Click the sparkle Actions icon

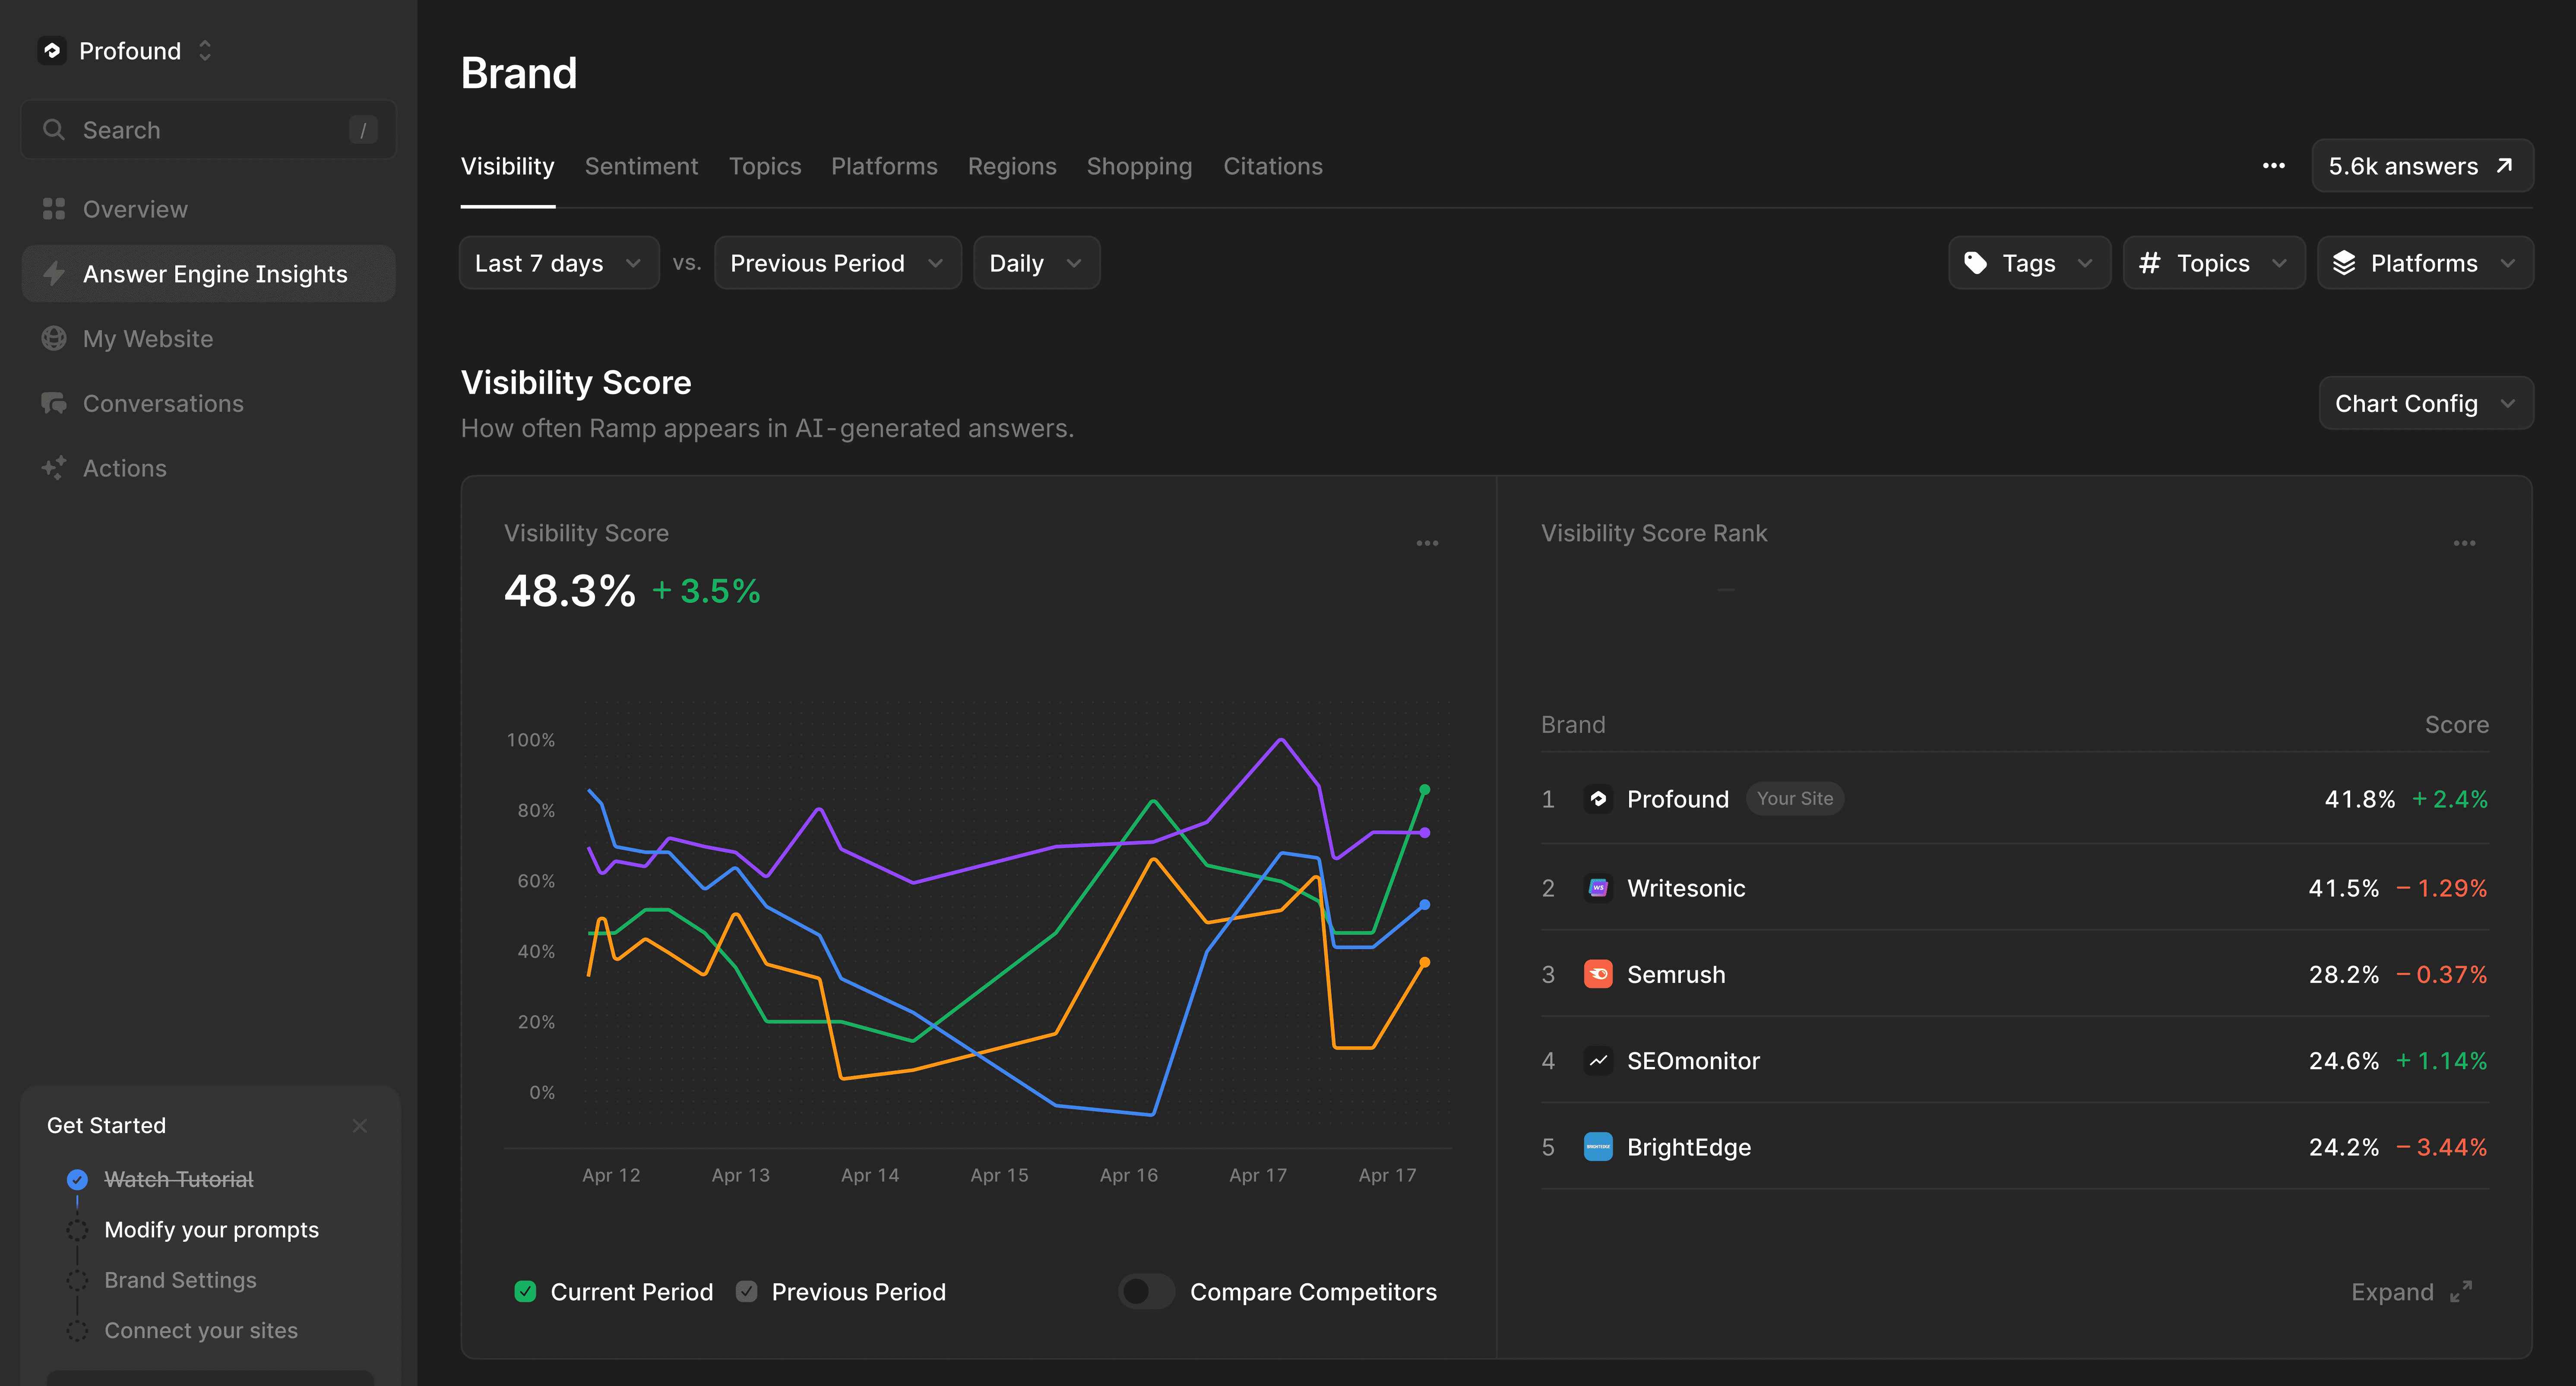[54, 467]
